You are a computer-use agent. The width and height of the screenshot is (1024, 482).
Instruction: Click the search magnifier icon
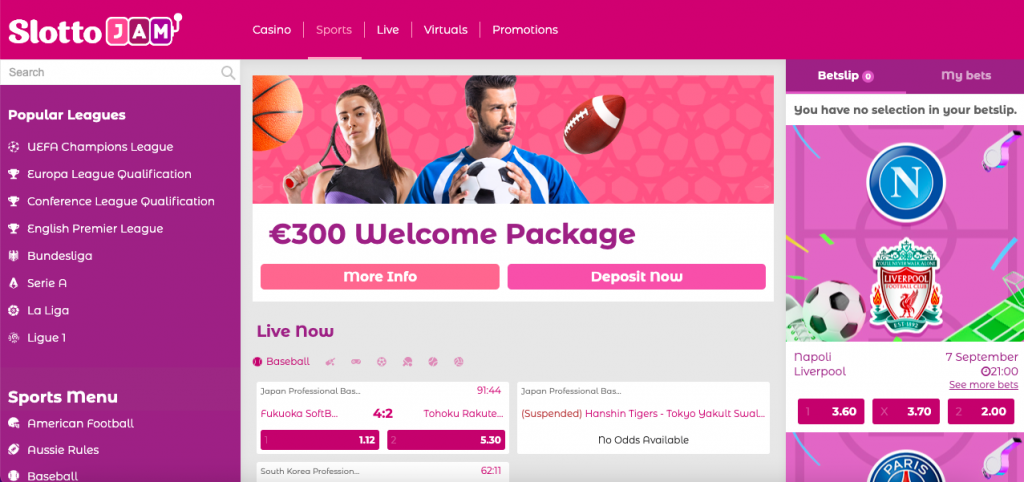(x=228, y=72)
